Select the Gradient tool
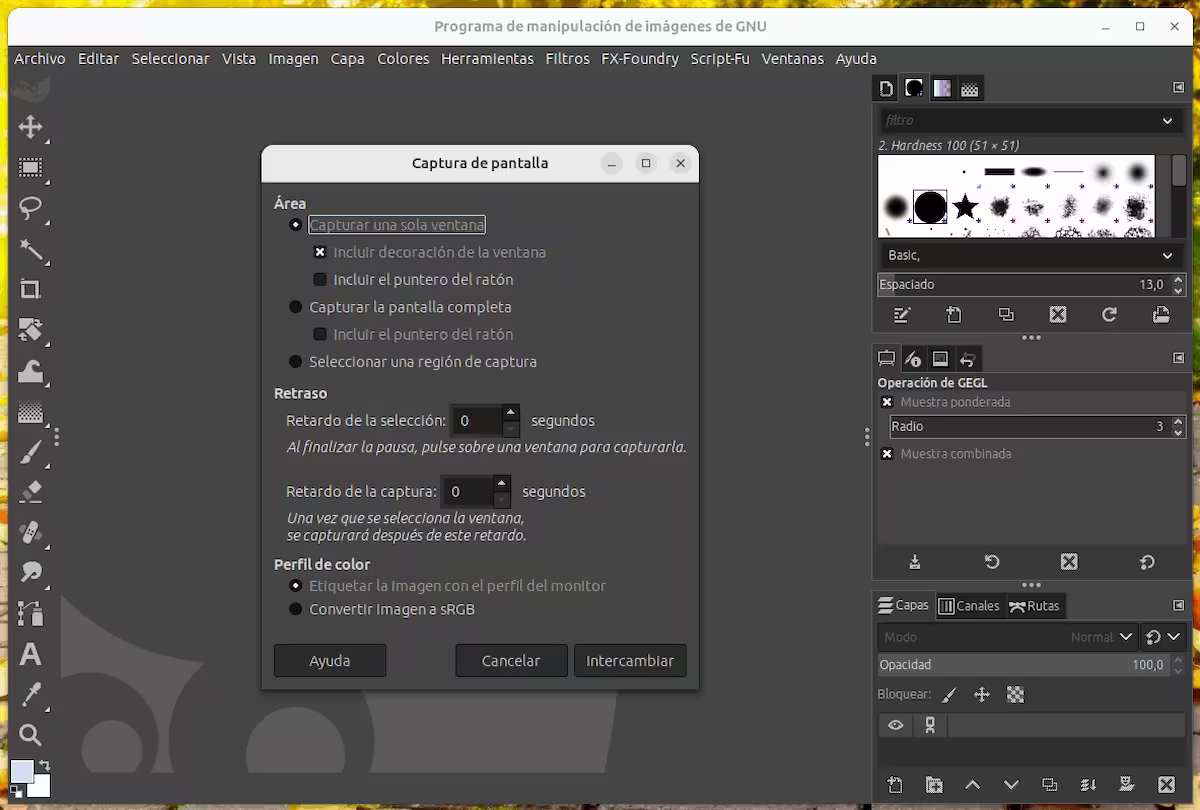 point(31,411)
